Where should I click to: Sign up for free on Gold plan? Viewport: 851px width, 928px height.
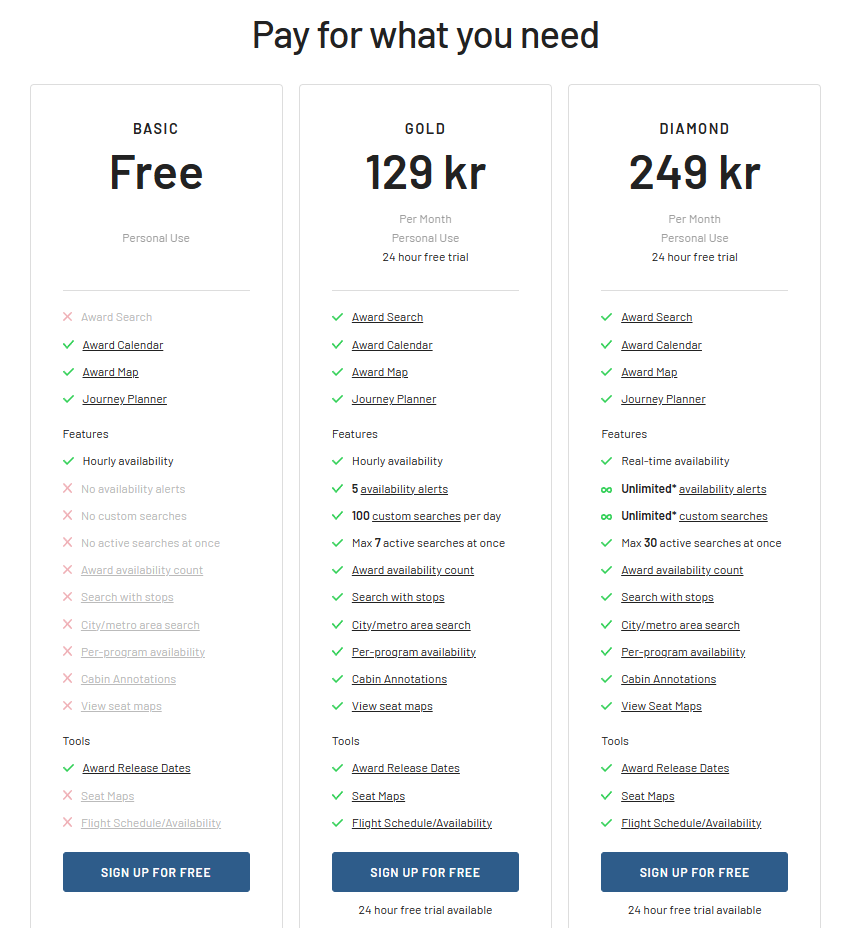pyautogui.click(x=425, y=872)
